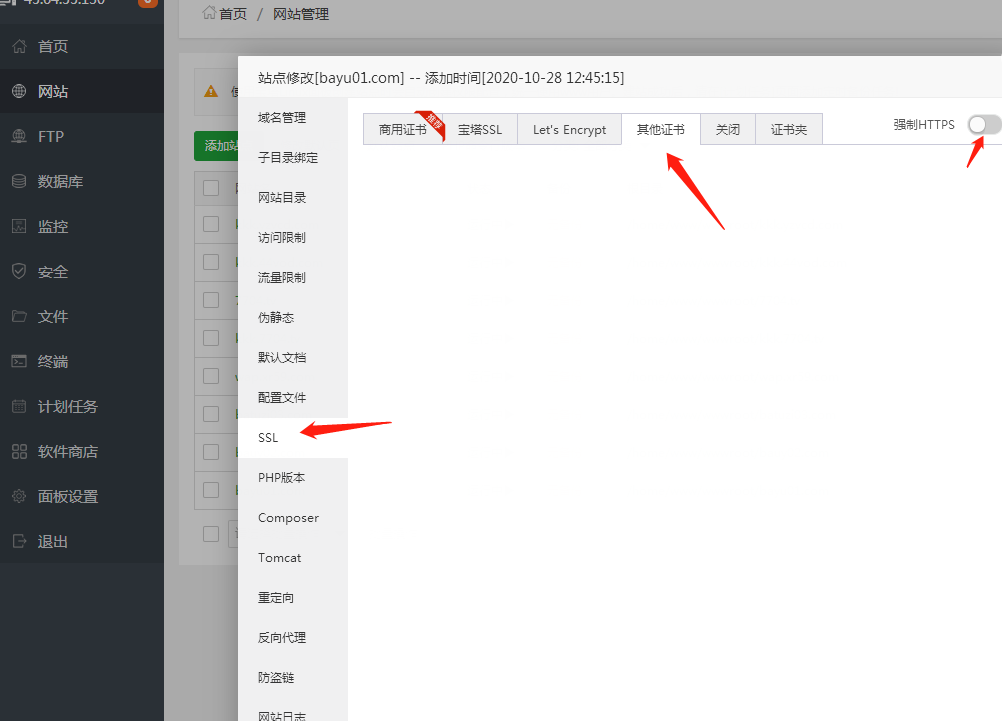Open the 证书夹 tab
1002x721 pixels.
pos(789,129)
